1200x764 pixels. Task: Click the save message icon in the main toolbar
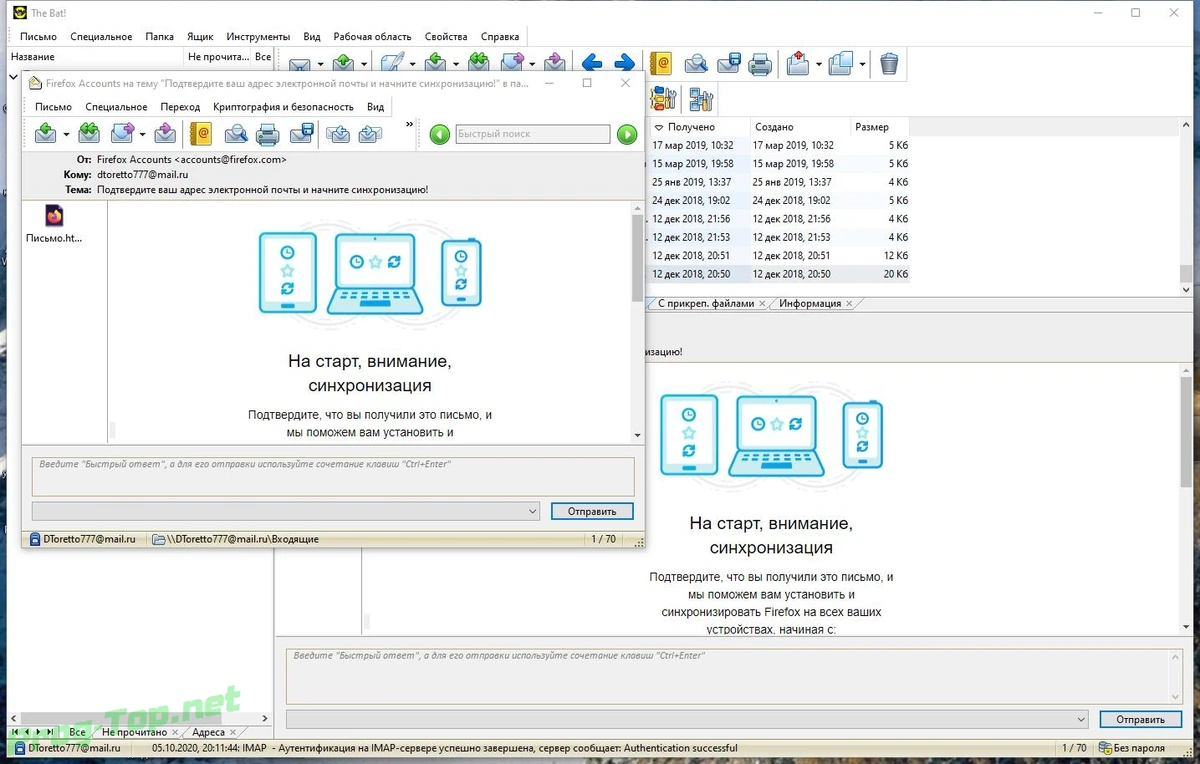point(728,64)
